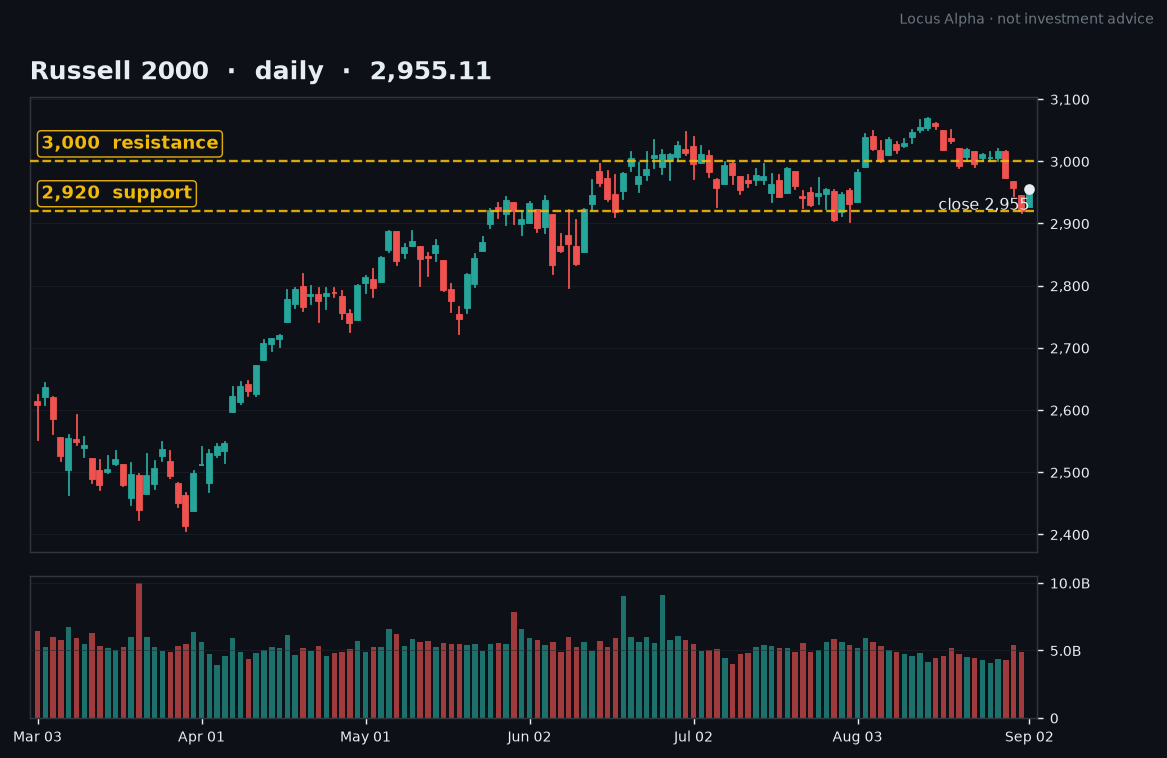This screenshot has width=1167, height=758.
Task: Click the Aug 03 date label
Action: click(857, 737)
